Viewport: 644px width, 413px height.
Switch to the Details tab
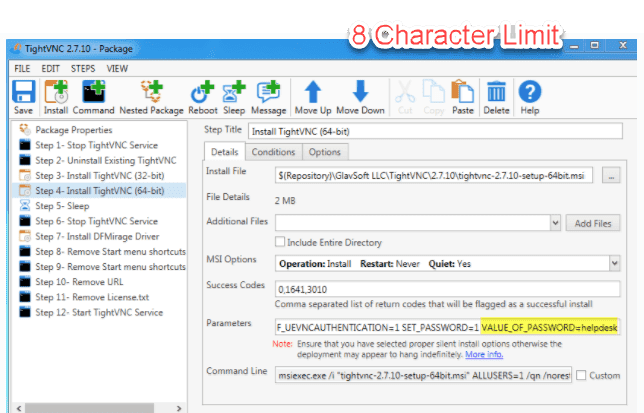click(224, 152)
